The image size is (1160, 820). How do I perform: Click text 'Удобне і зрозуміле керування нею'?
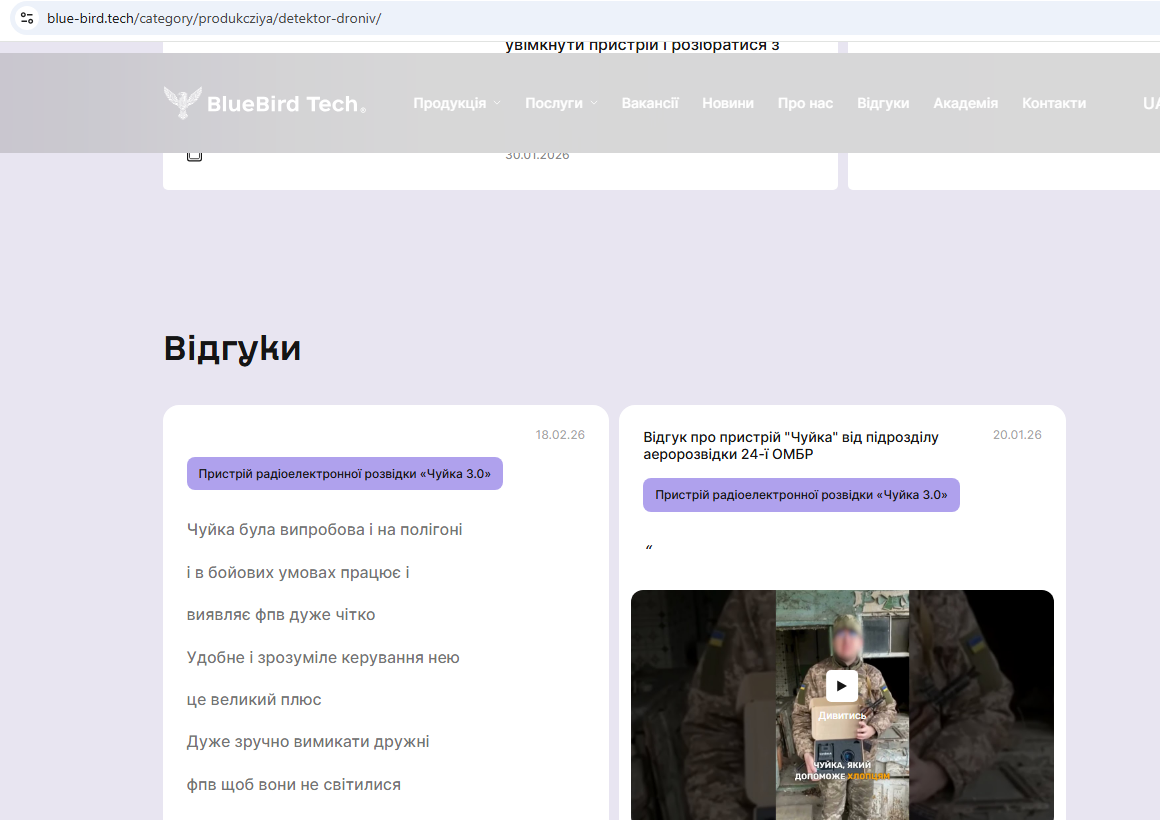323,658
